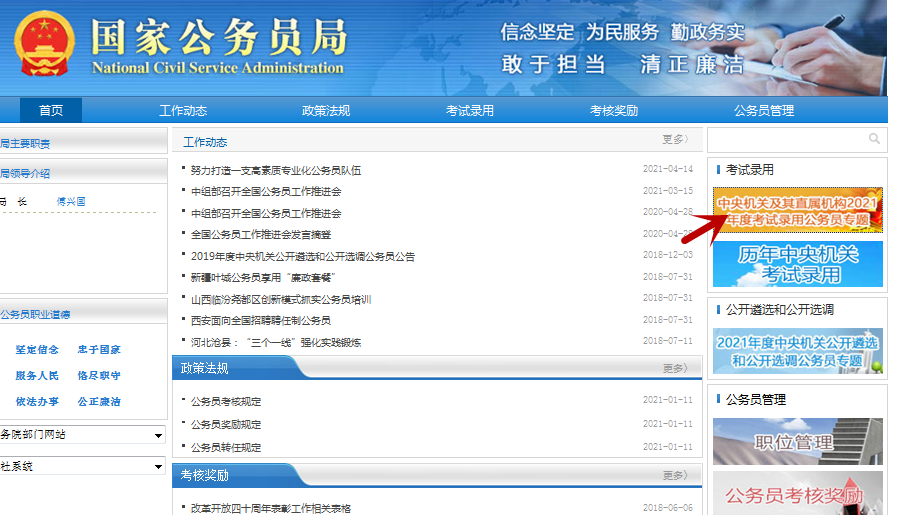
Task: Expand the 社系统 dropdown list
Action: (x=83, y=467)
